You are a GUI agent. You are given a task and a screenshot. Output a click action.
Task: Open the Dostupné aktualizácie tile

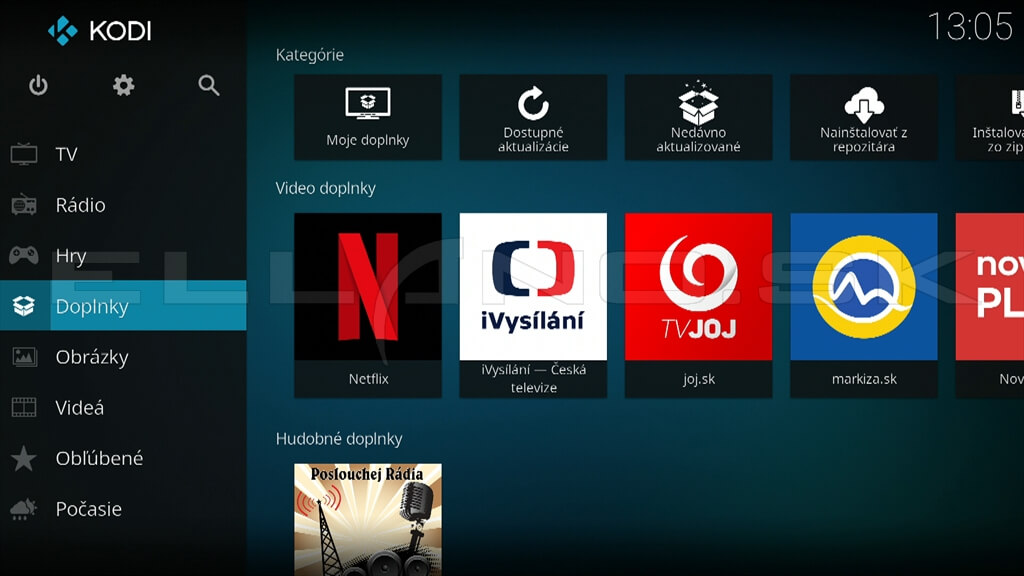[x=533, y=117]
